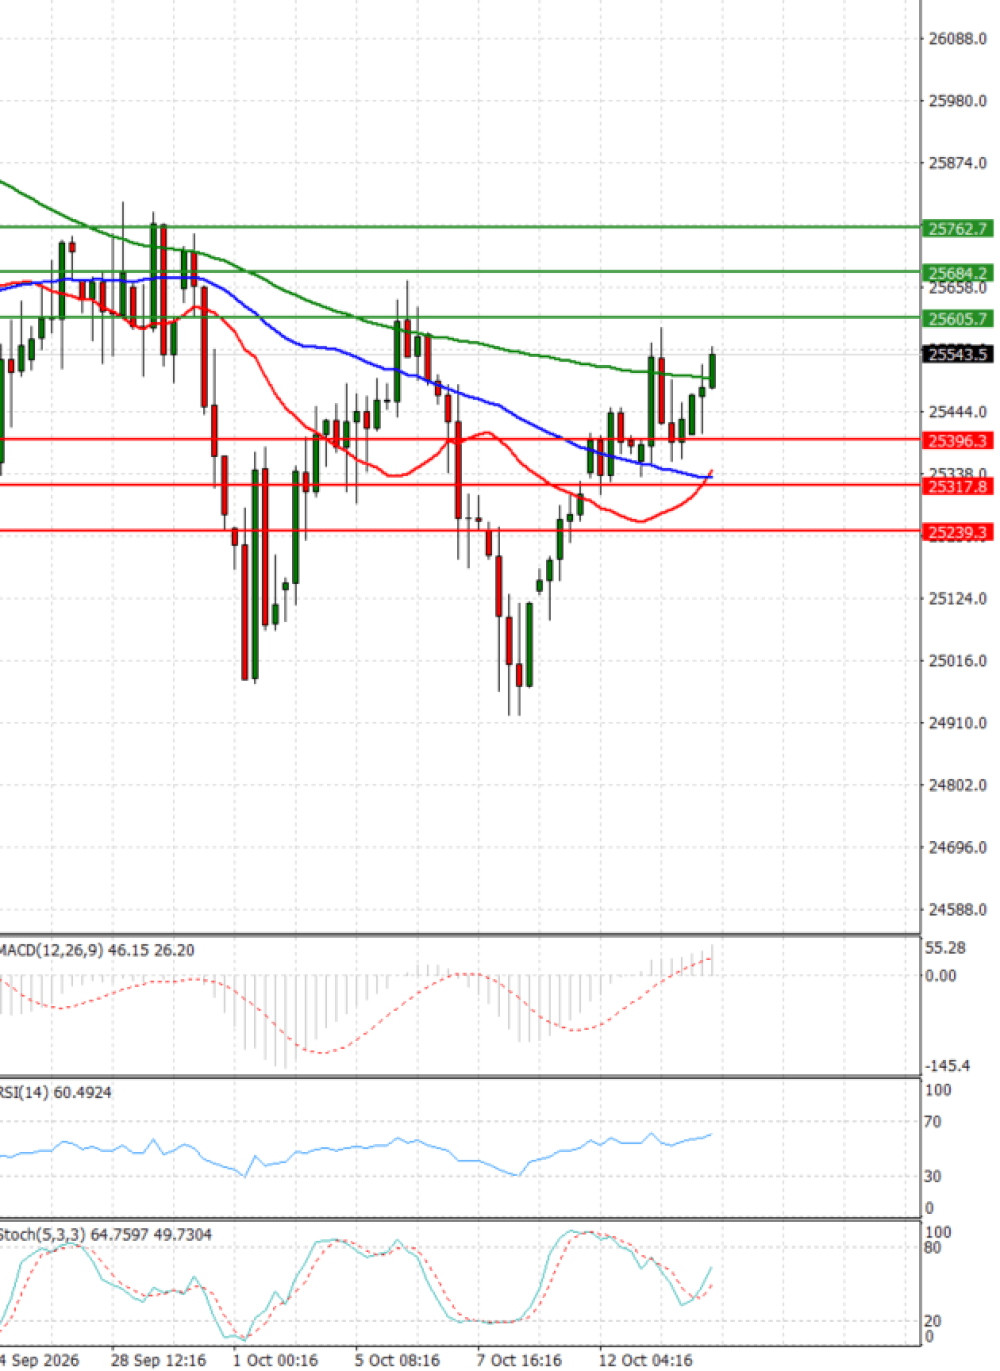Viewport: 1000px width, 1371px height.
Task: Click the 25980.0 price axis value
Action: tap(957, 101)
